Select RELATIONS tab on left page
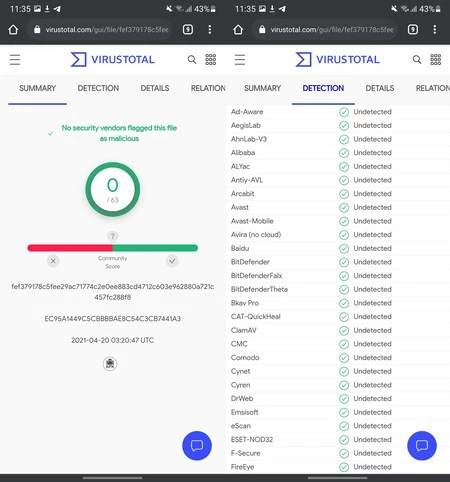Screen dimensions: 450x482 pyautogui.click(x=208, y=88)
